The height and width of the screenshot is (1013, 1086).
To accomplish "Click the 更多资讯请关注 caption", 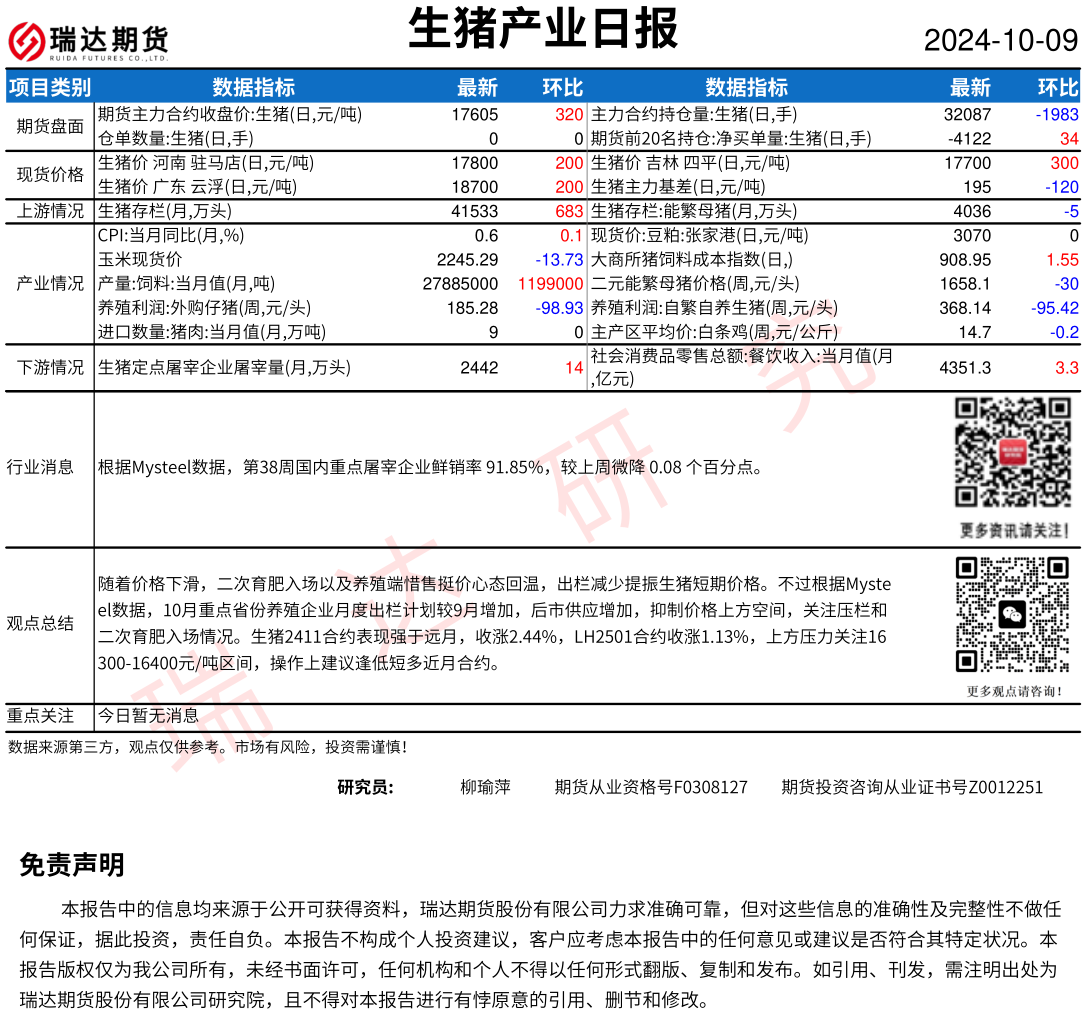I will pos(1014,530).
